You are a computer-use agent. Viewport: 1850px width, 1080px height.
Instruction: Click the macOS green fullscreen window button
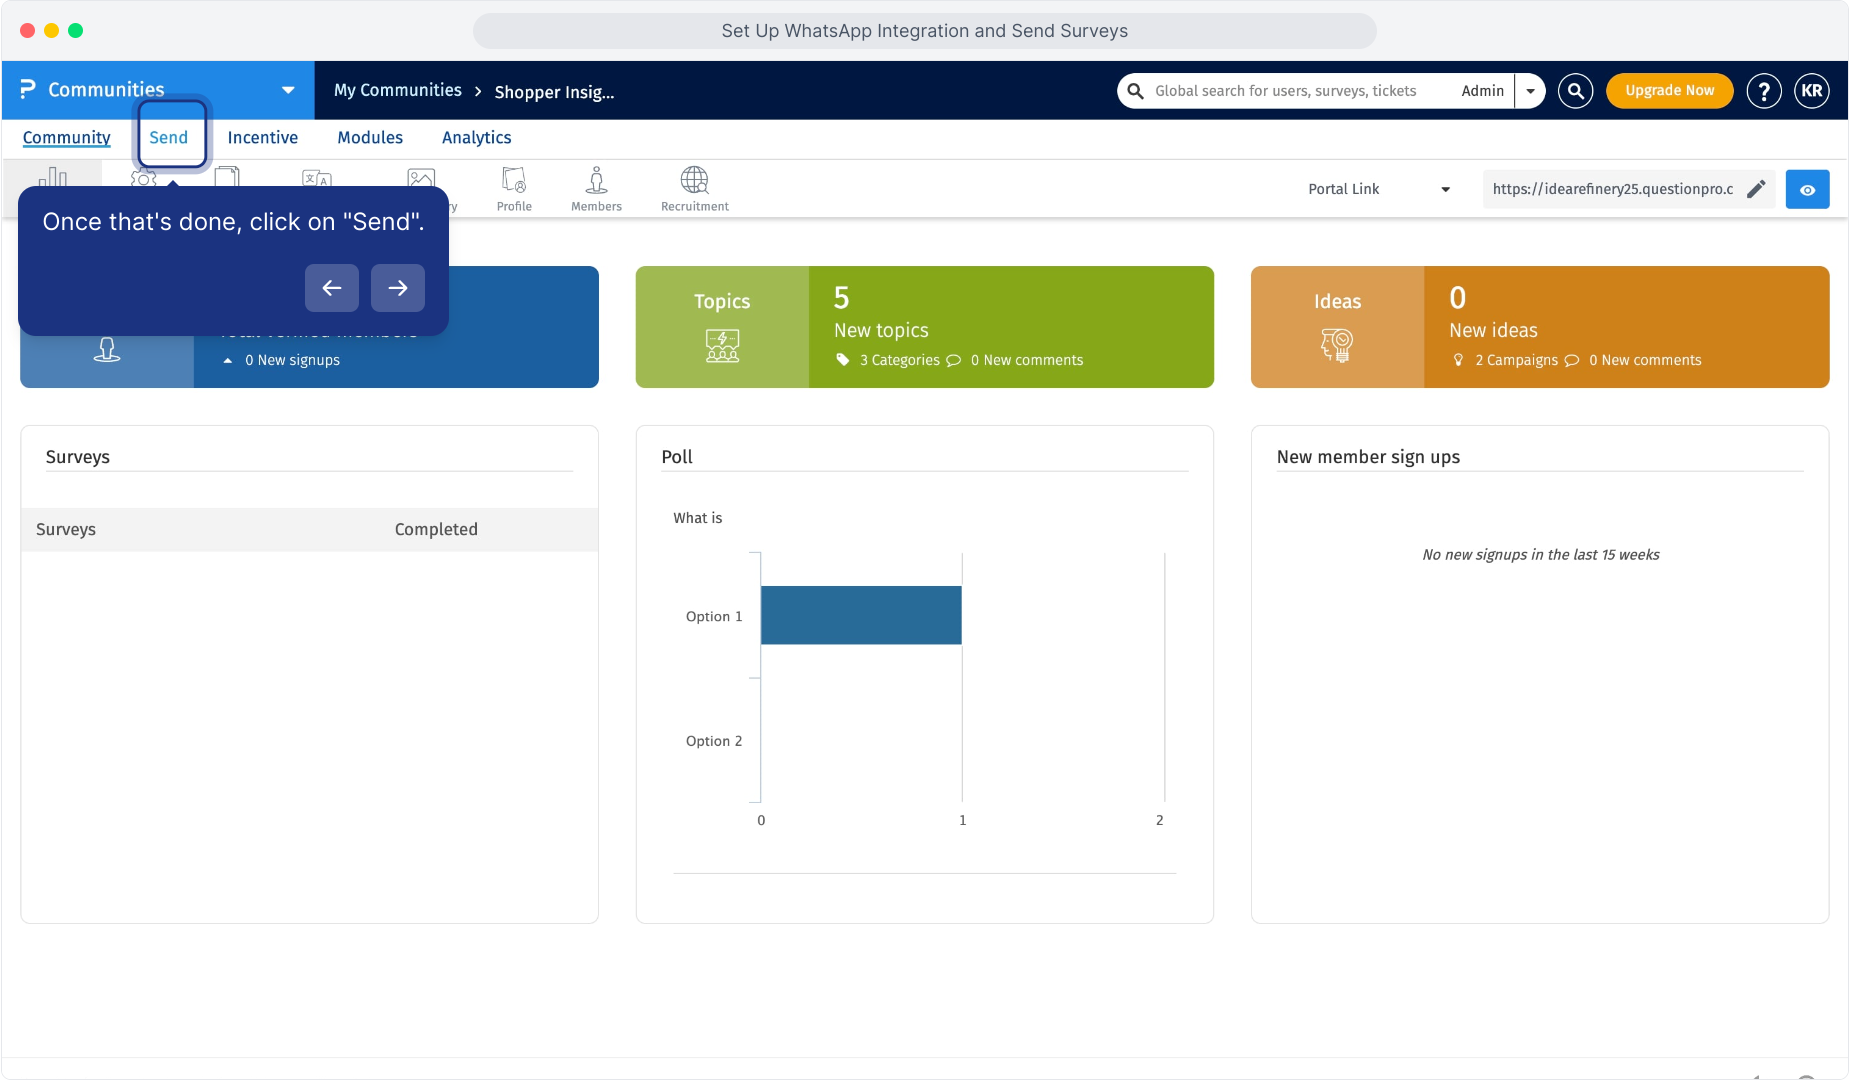[76, 30]
